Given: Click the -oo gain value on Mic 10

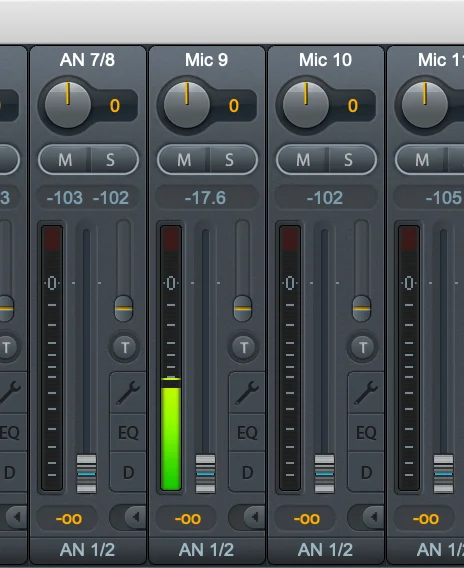Looking at the screenshot, I should click(x=306, y=519).
